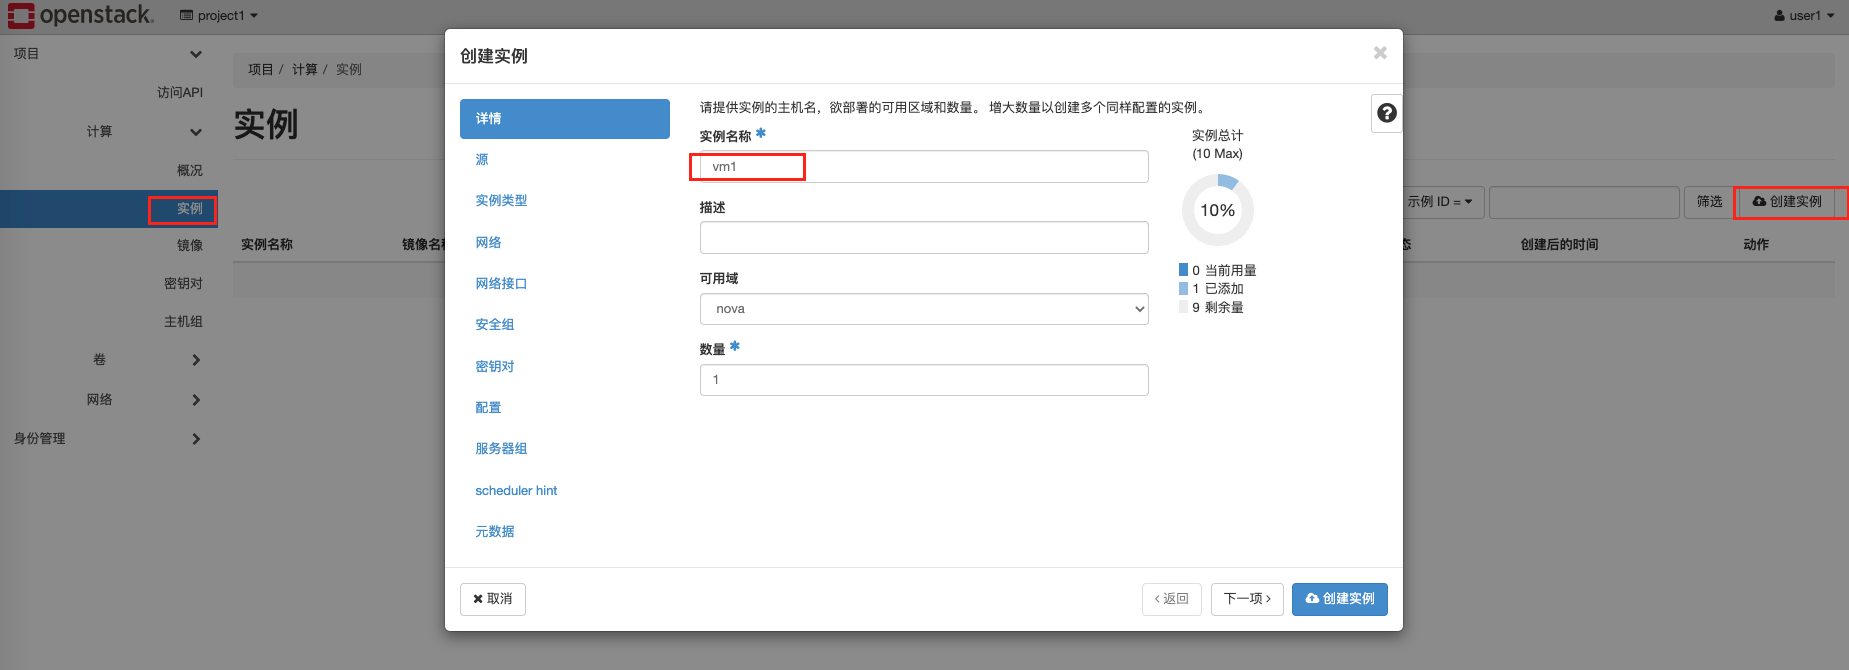Click the 下一项 next button
This screenshot has width=1849, height=670.
click(1247, 599)
